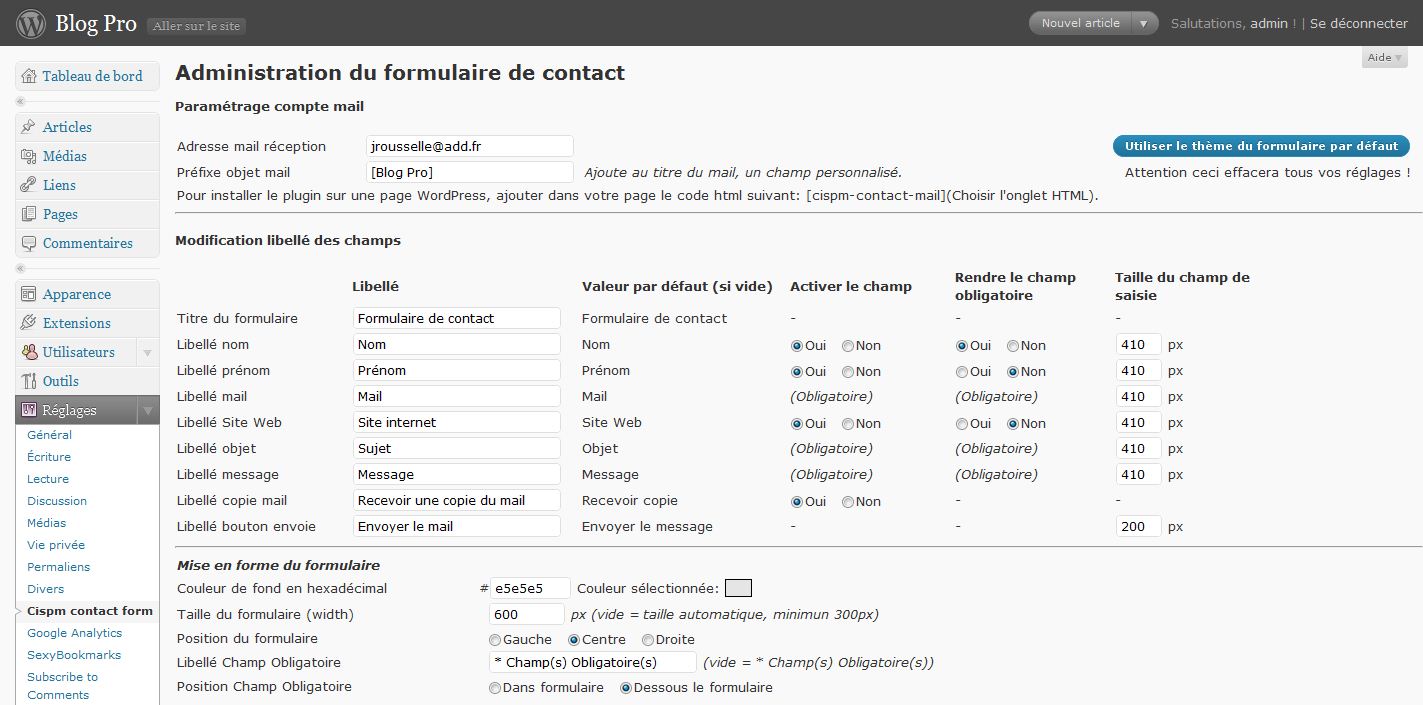
Task: Click the selected background color swatch
Action: click(738, 588)
